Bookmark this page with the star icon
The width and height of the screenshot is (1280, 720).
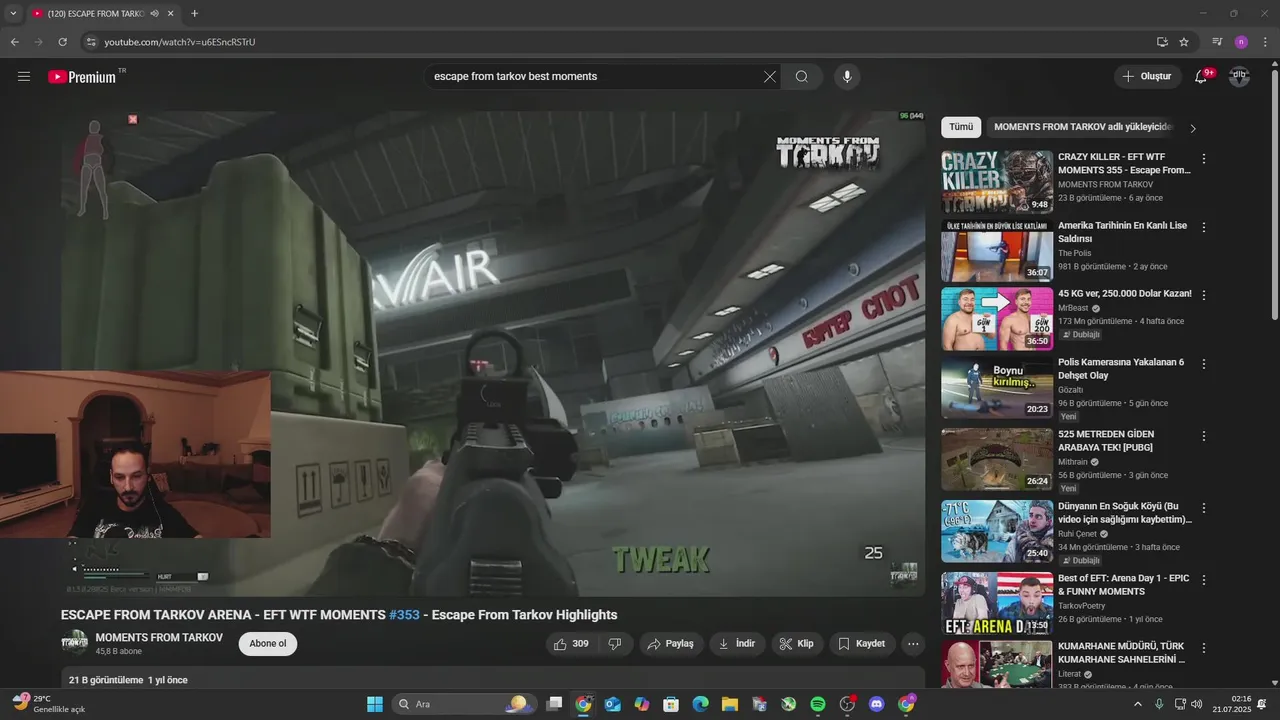tap(1184, 42)
